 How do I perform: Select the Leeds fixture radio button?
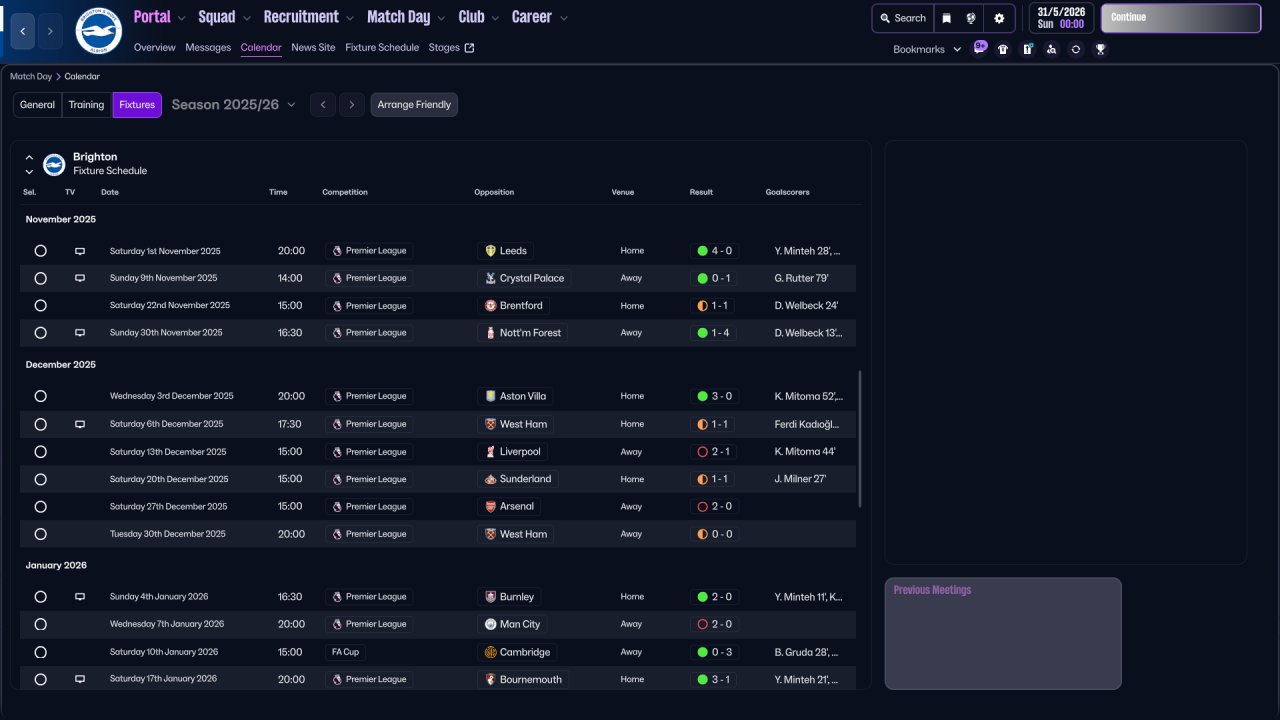pos(40,251)
